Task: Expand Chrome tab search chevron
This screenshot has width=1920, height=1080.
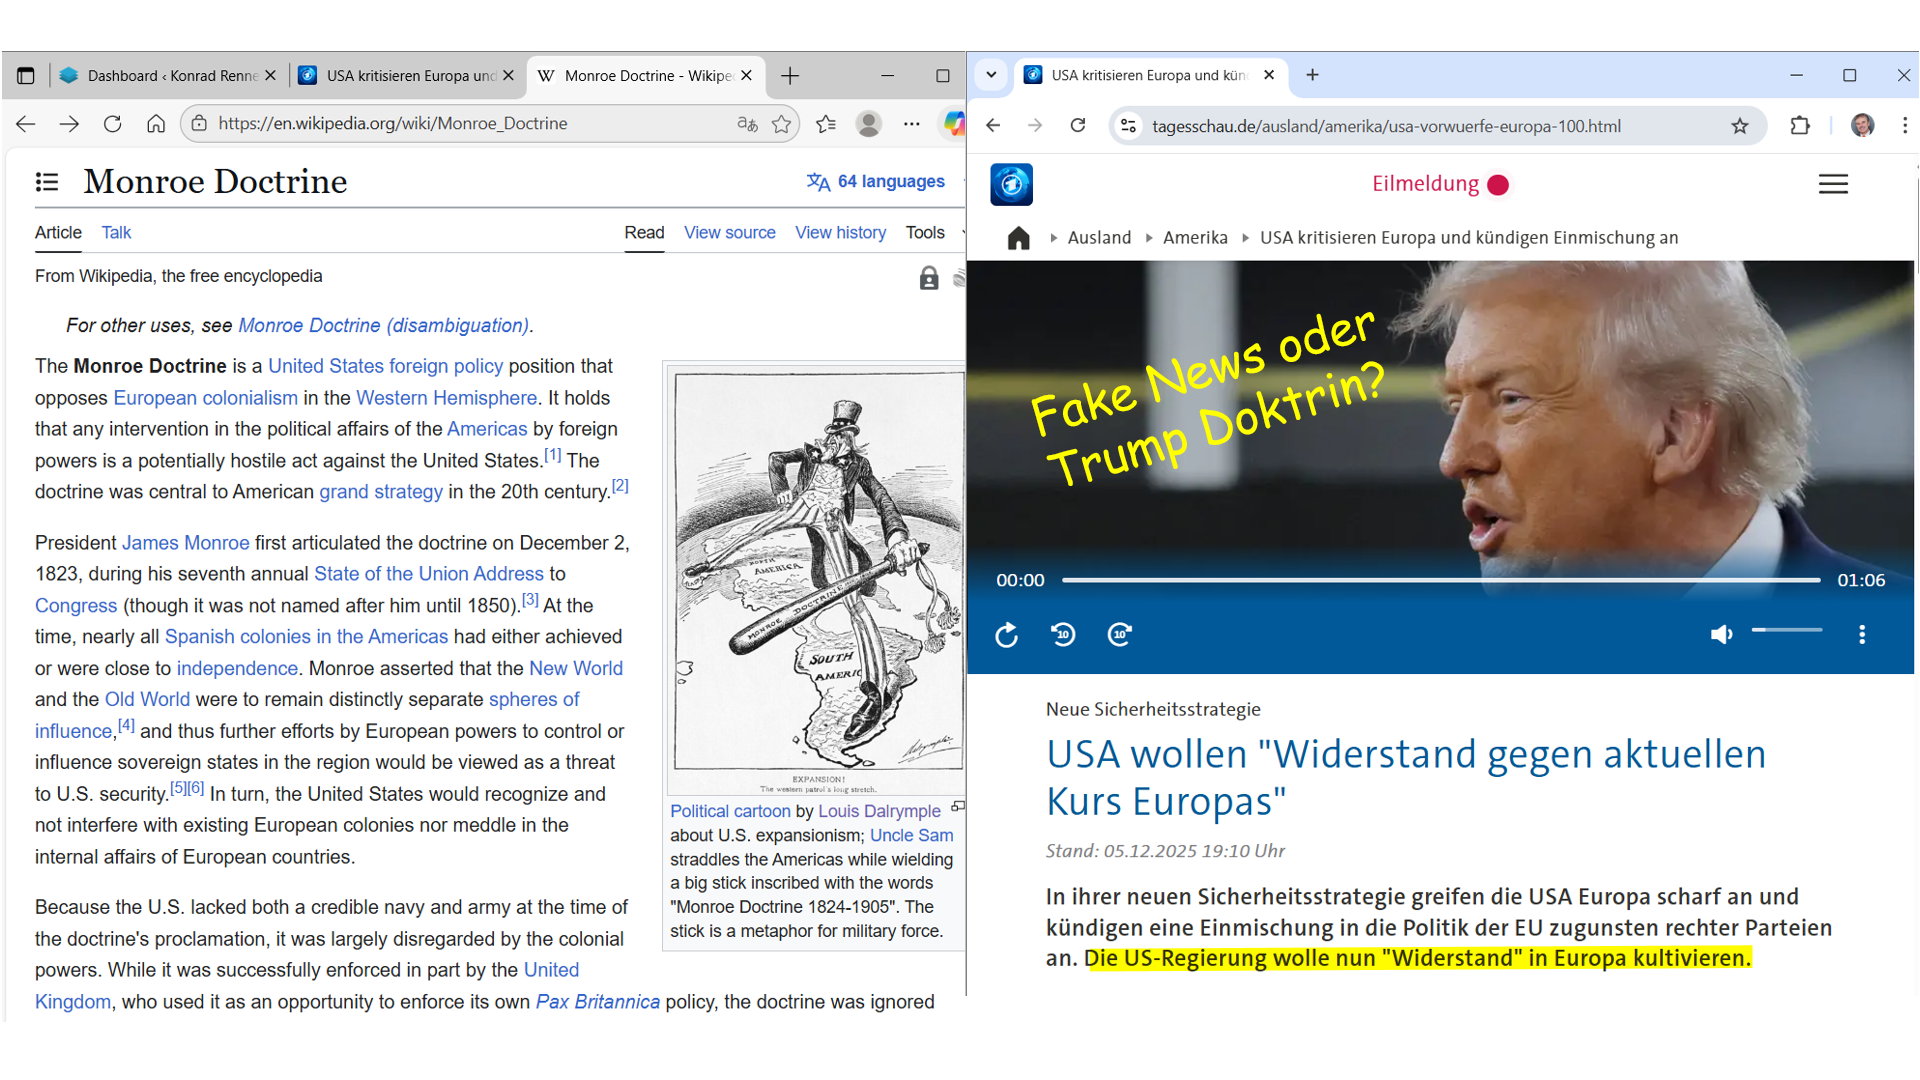Action: coord(991,75)
